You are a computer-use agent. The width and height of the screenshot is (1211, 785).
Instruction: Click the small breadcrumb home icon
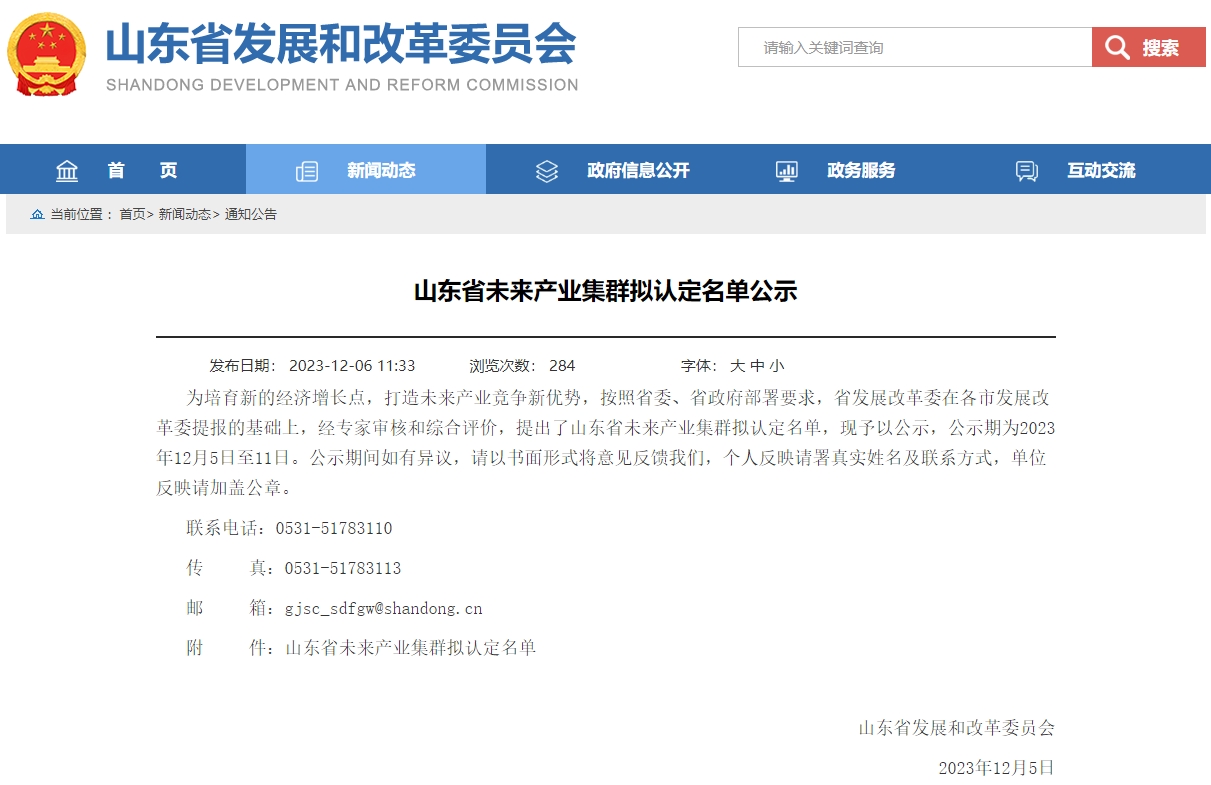click(x=38, y=214)
